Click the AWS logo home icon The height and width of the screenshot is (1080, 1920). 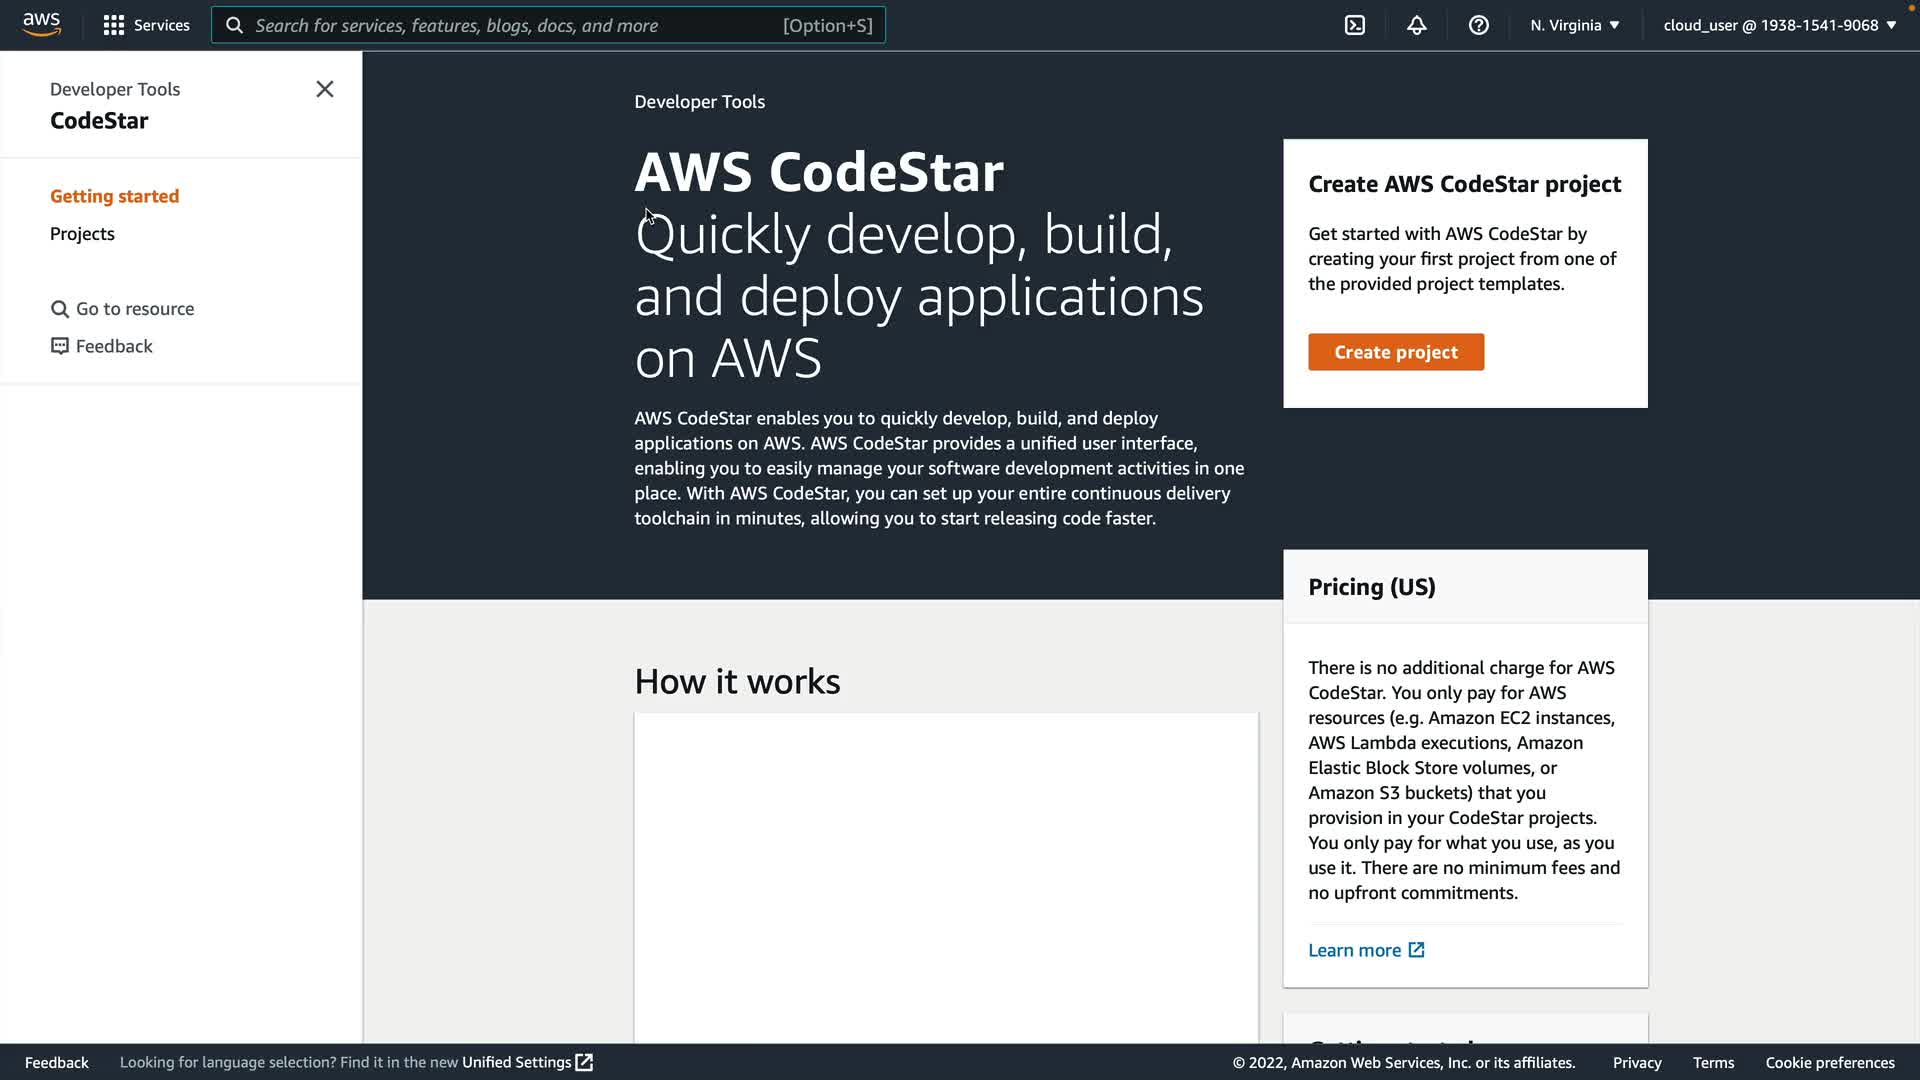coord(41,24)
